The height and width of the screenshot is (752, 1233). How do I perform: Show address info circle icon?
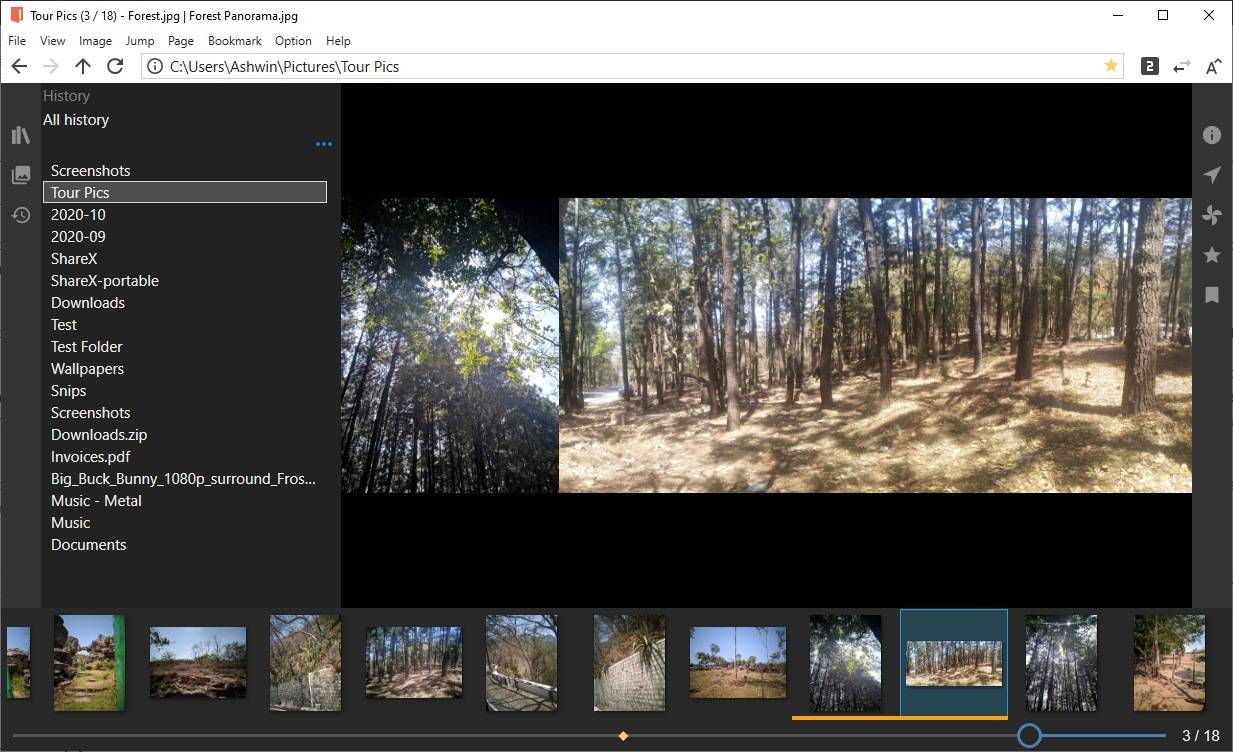click(154, 66)
